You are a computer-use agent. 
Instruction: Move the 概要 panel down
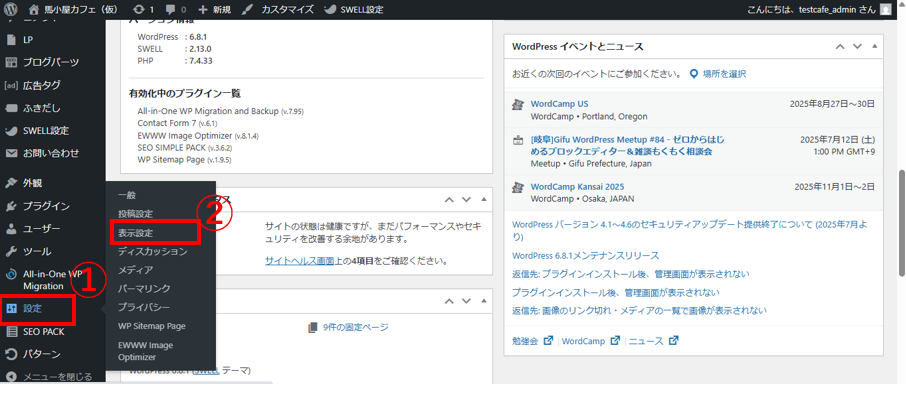pyautogui.click(x=466, y=301)
